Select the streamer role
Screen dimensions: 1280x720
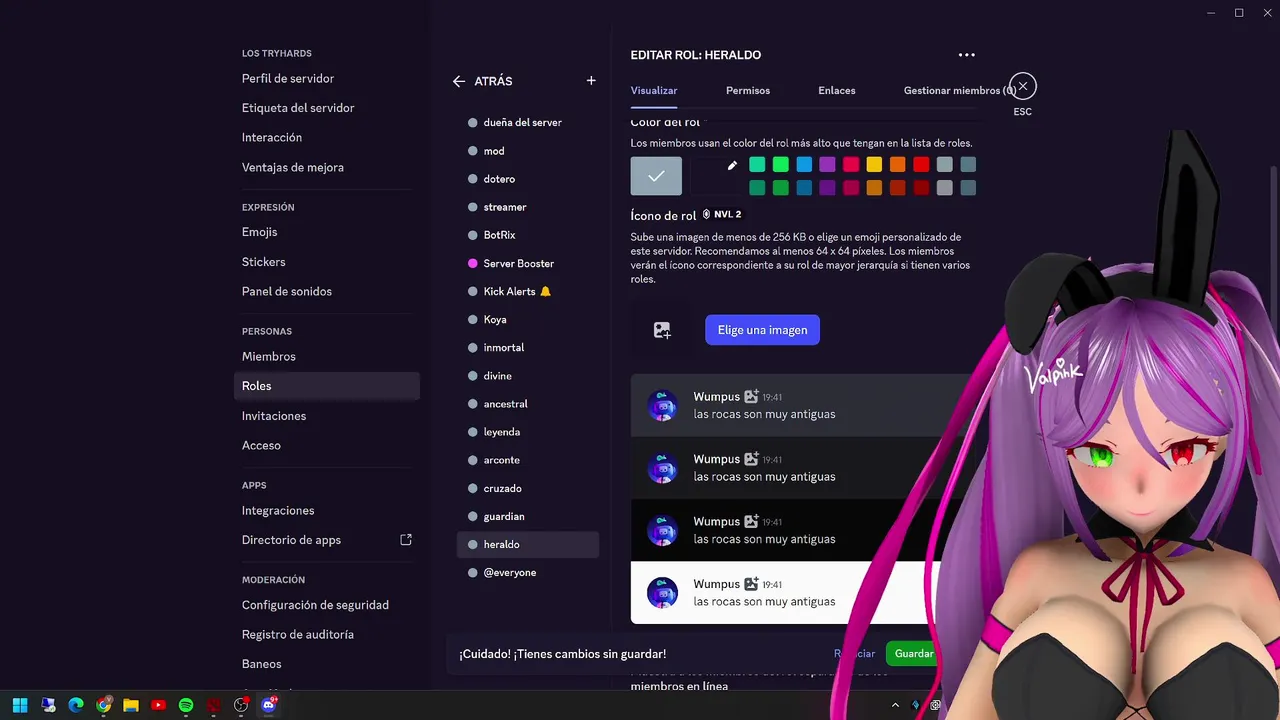coord(528,207)
